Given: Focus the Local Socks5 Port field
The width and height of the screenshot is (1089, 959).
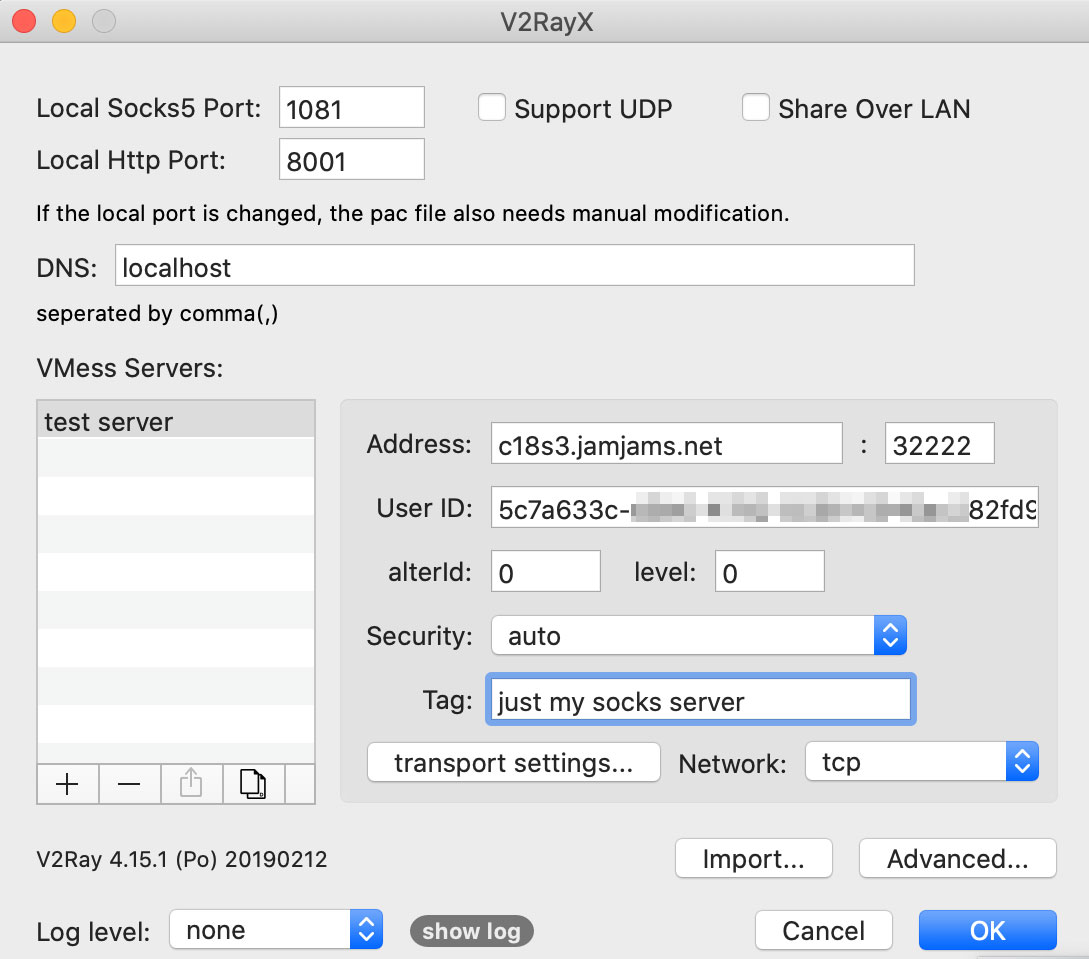Looking at the screenshot, I should coord(351,108).
